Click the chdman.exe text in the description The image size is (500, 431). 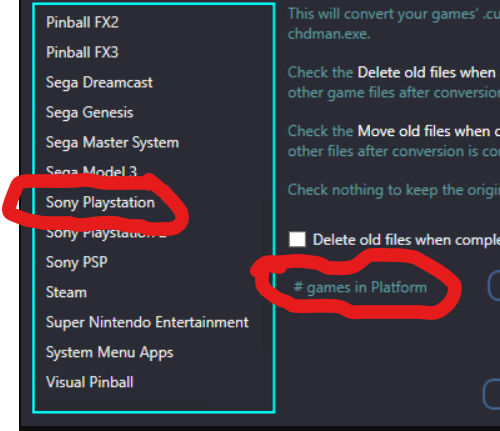pyautogui.click(x=329, y=34)
